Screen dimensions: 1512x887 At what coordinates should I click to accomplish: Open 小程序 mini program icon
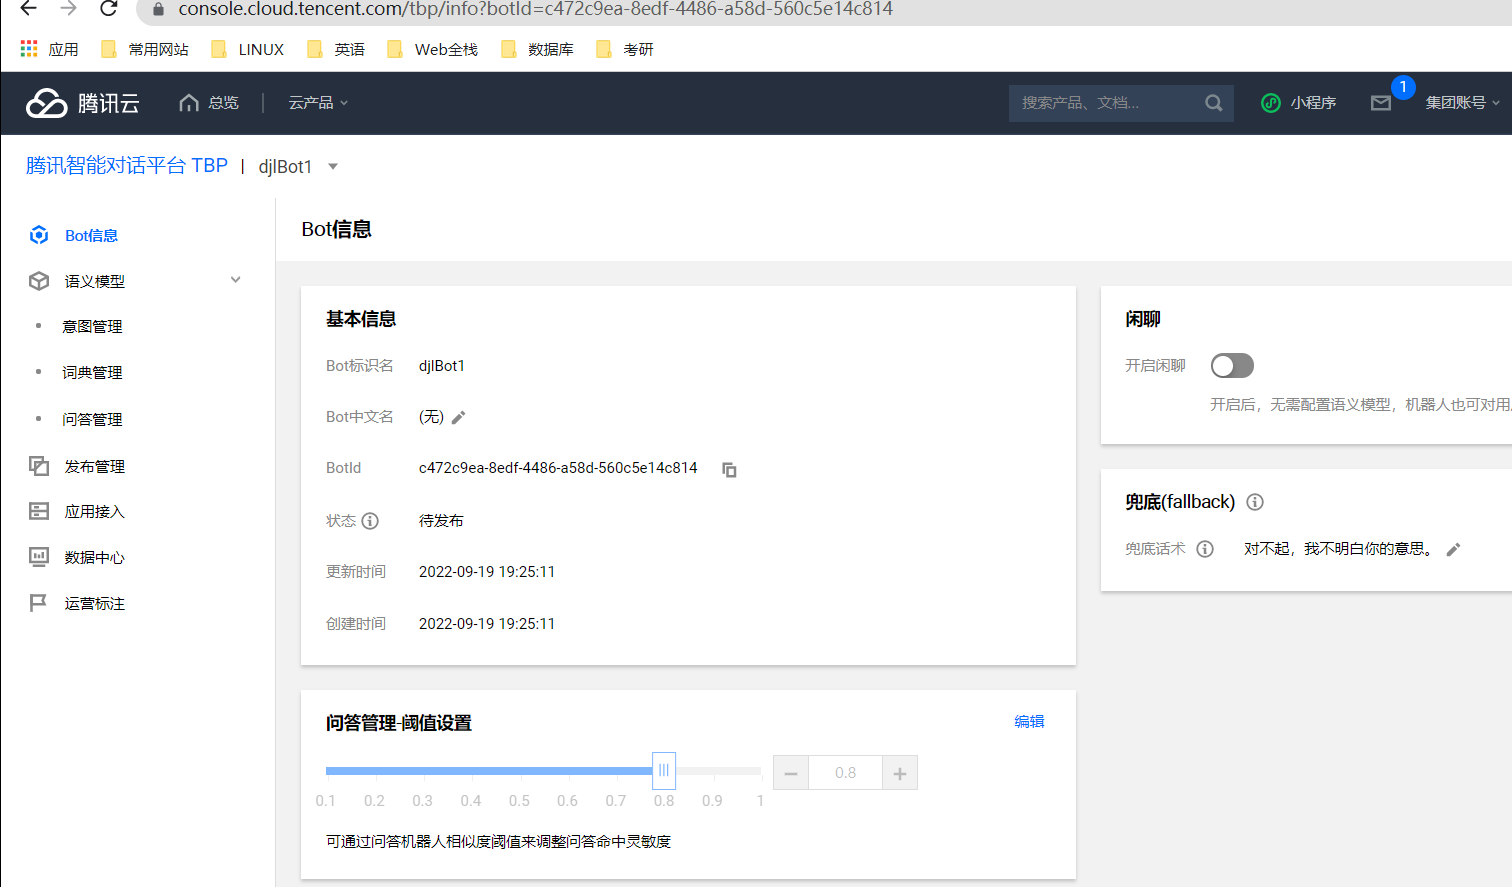click(1271, 103)
